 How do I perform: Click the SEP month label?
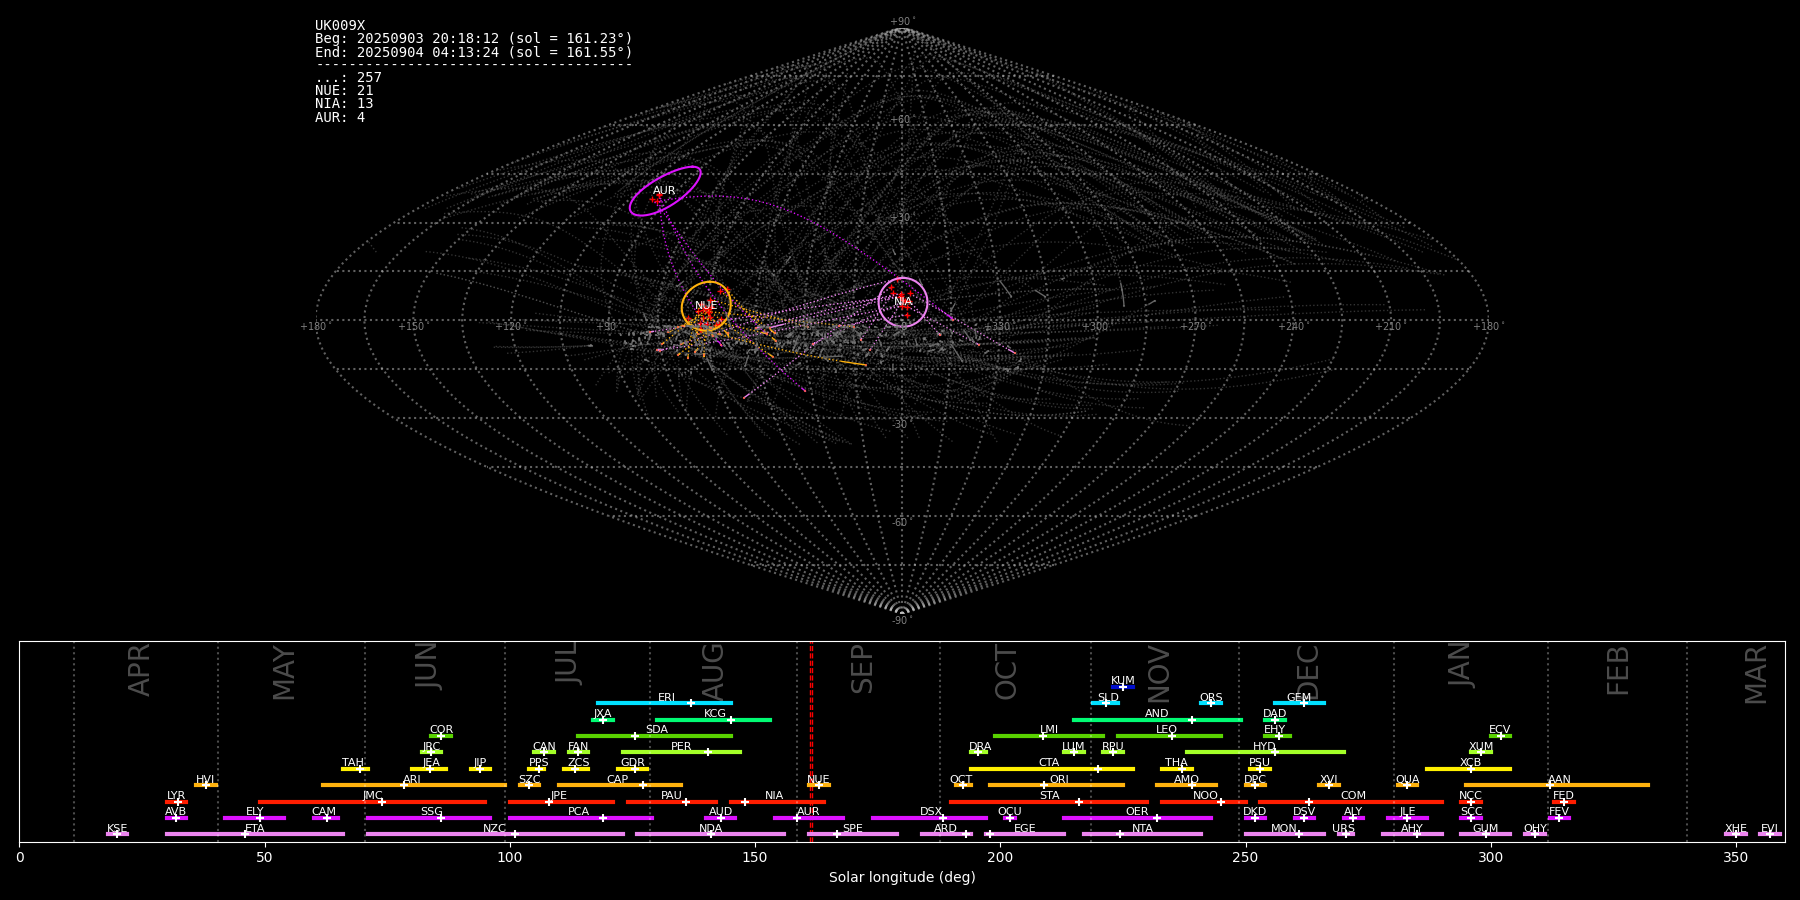click(862, 669)
